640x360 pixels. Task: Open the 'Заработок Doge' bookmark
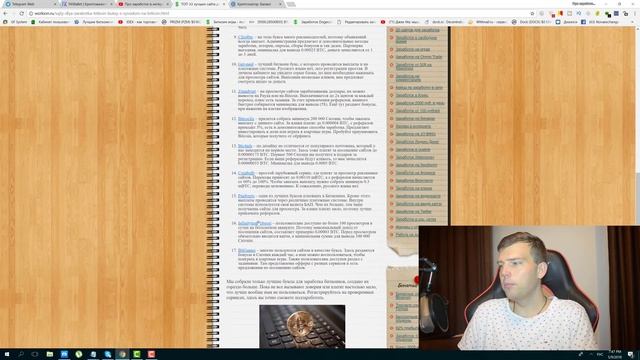click(x=313, y=22)
